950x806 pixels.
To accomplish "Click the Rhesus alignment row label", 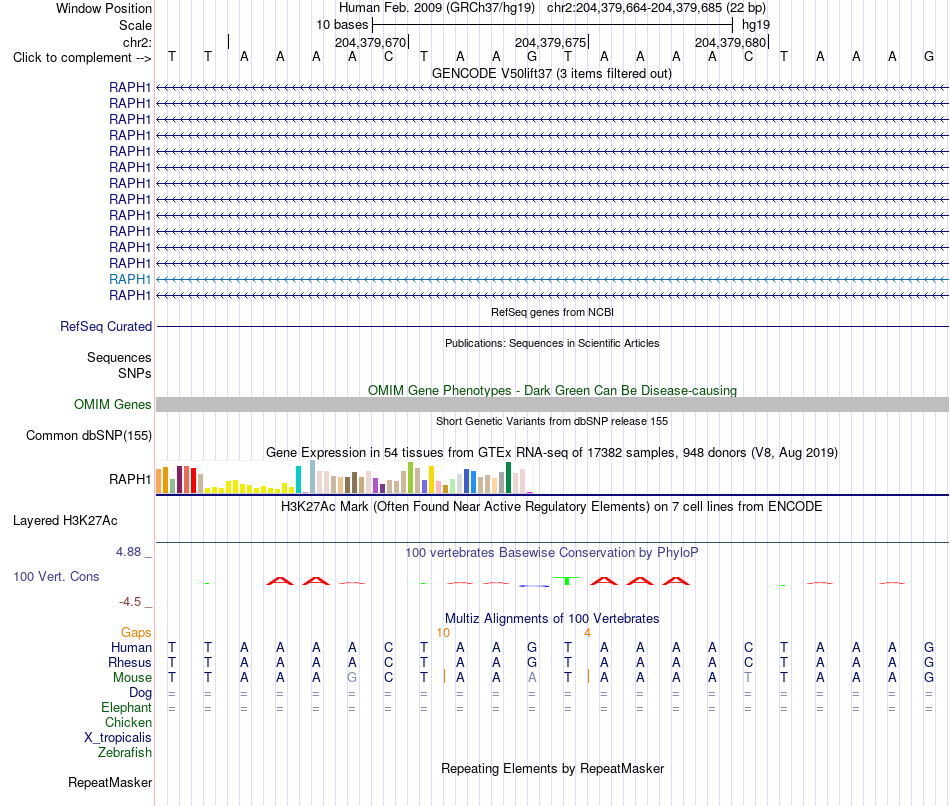I will point(130,662).
